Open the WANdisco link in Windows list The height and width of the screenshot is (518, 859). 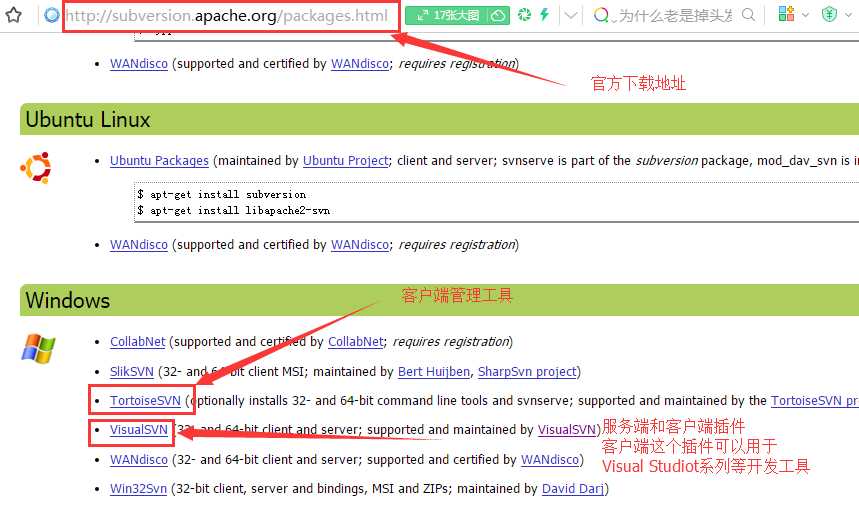coord(139,460)
